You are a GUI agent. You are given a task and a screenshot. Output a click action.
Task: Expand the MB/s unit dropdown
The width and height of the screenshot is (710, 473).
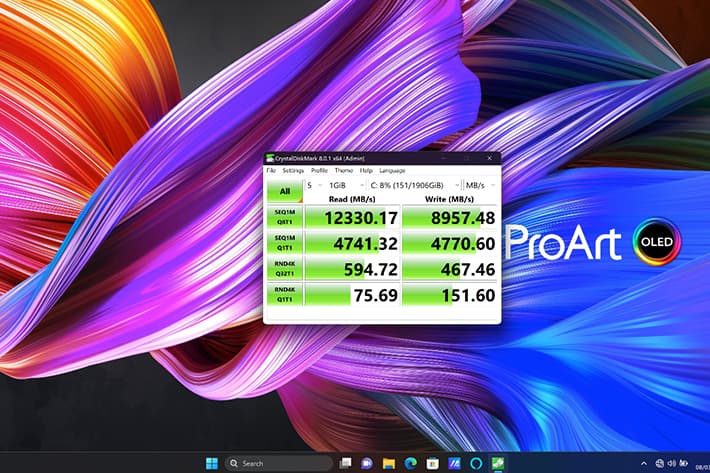[480, 185]
